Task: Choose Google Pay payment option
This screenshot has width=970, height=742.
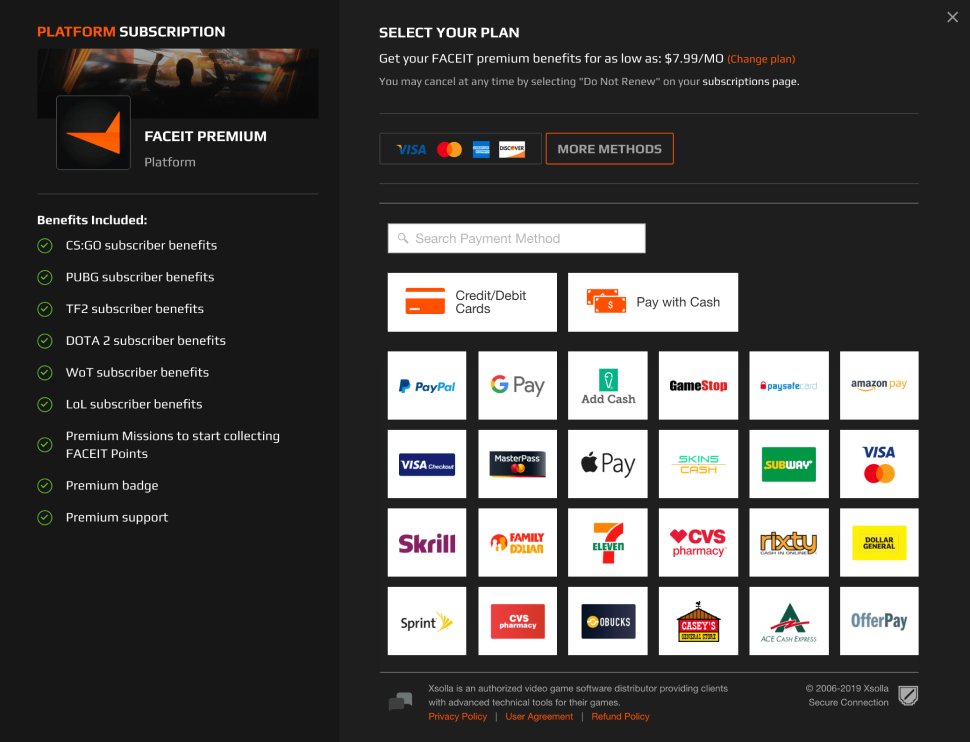Action: [517, 385]
